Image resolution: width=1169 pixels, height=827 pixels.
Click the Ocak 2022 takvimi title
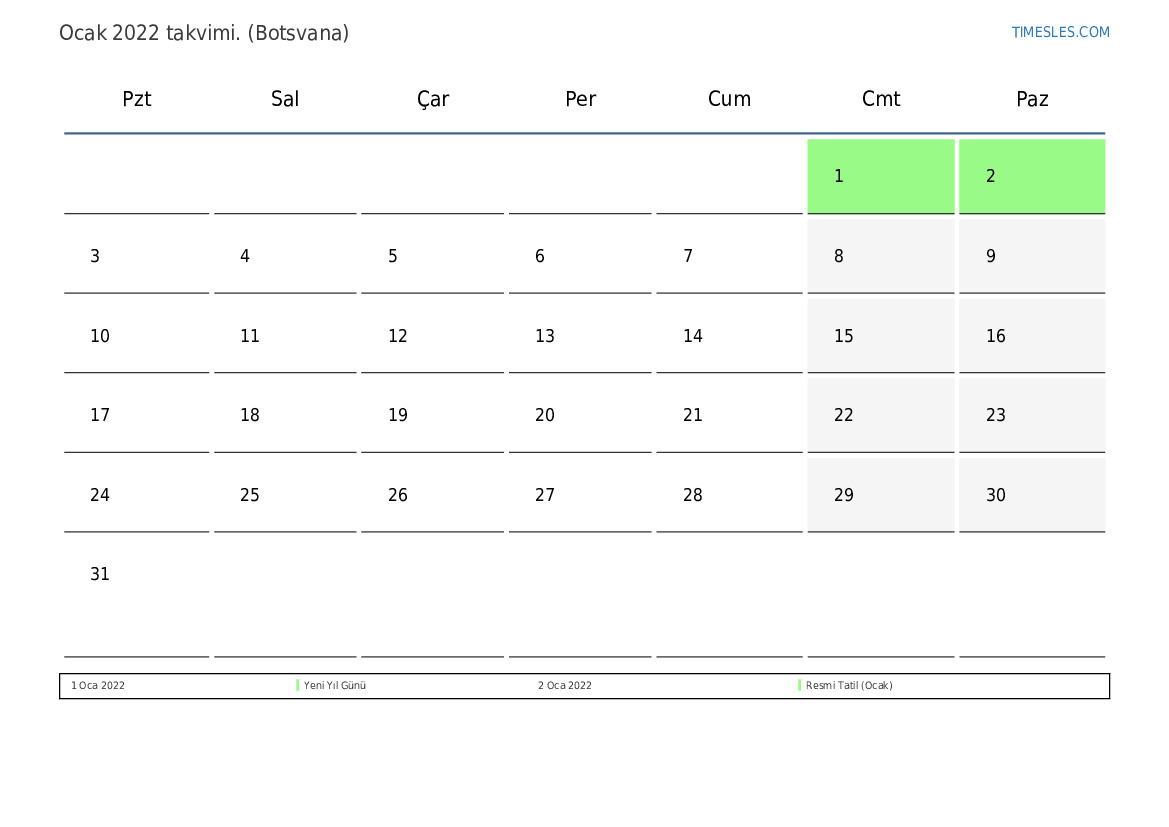click(x=204, y=33)
